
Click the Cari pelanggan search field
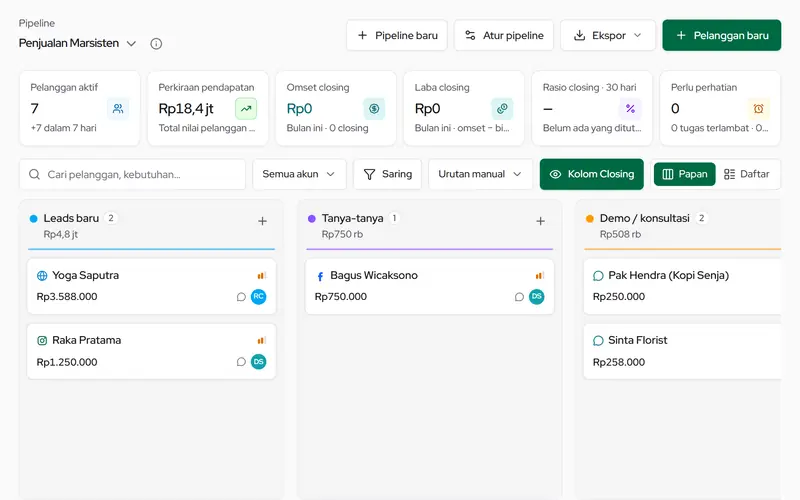pos(133,174)
